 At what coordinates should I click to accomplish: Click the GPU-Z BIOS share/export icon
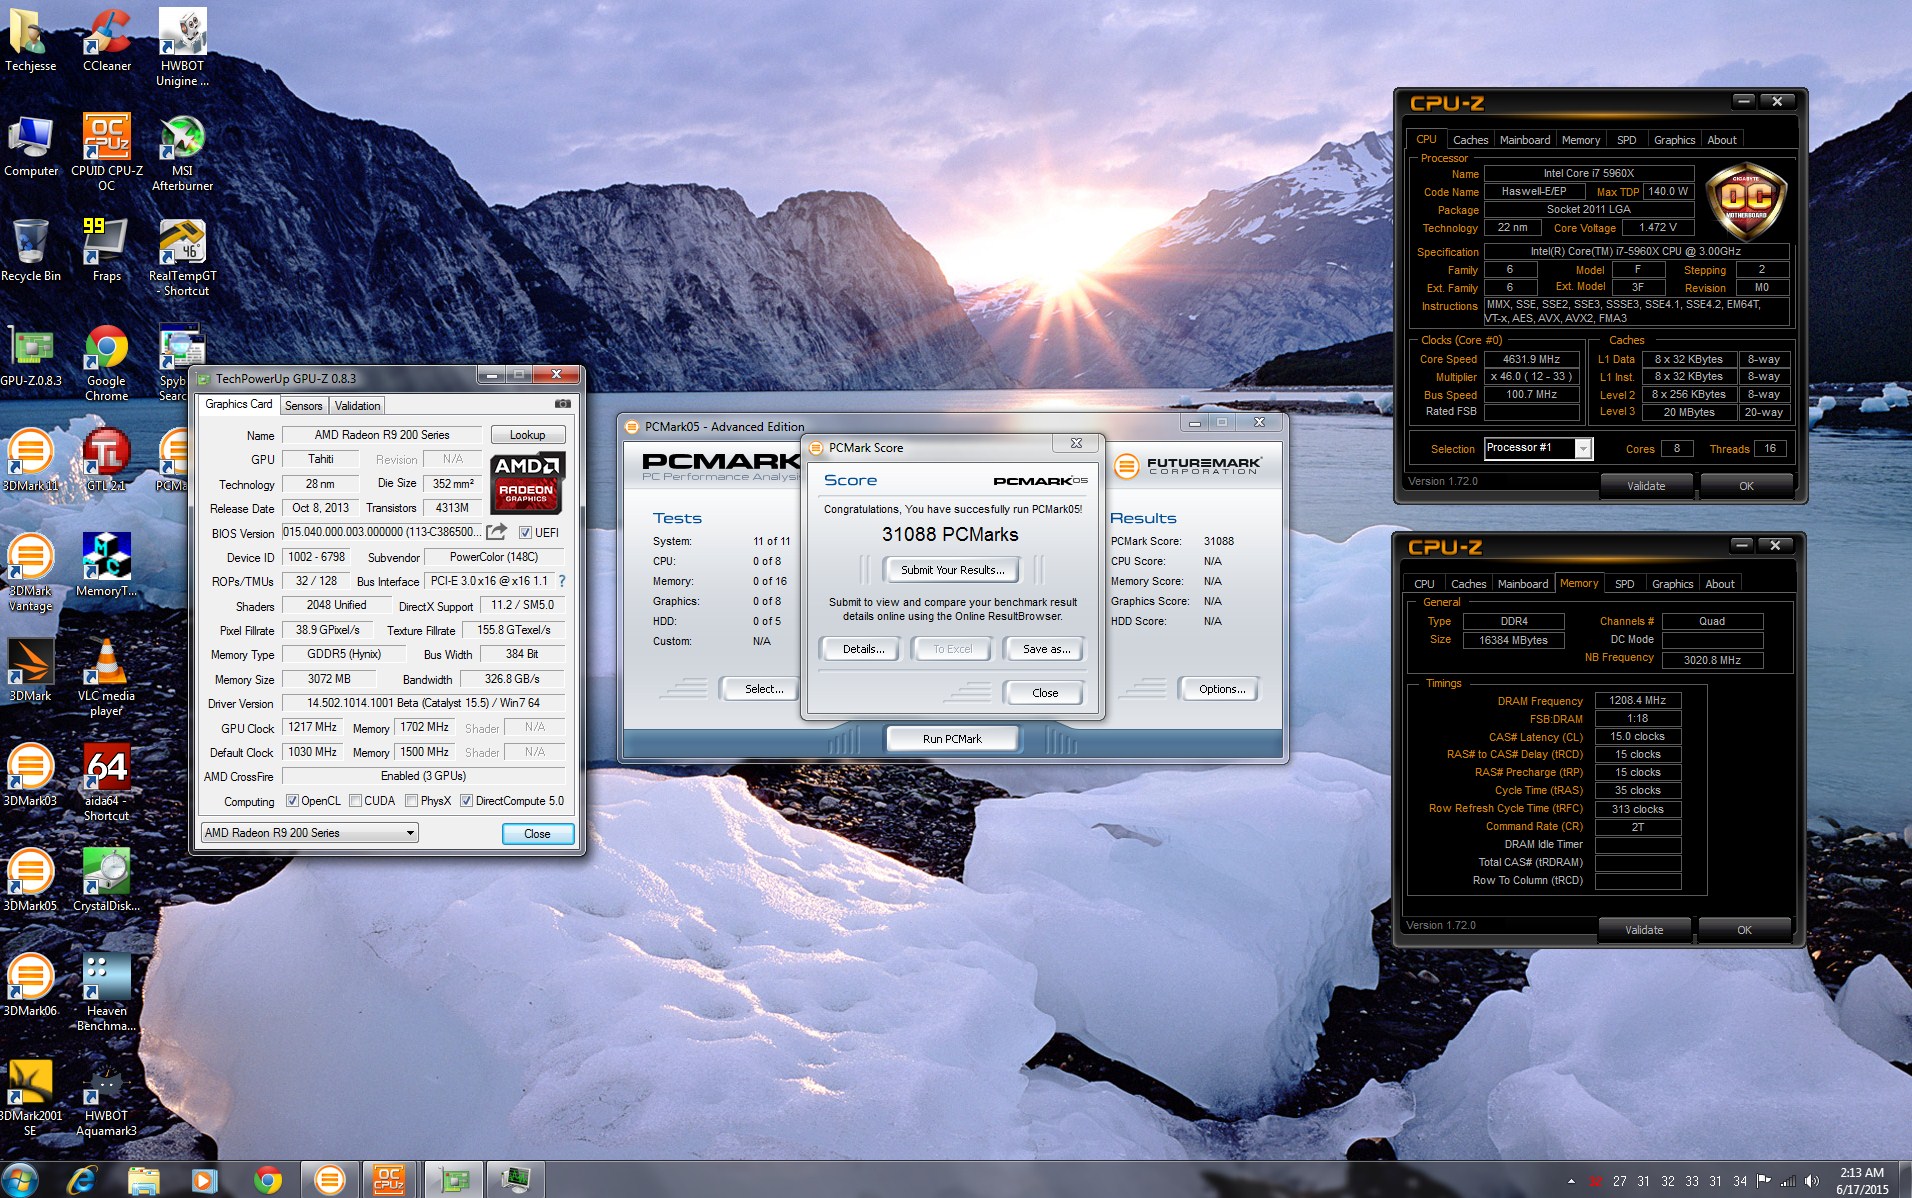point(497,532)
